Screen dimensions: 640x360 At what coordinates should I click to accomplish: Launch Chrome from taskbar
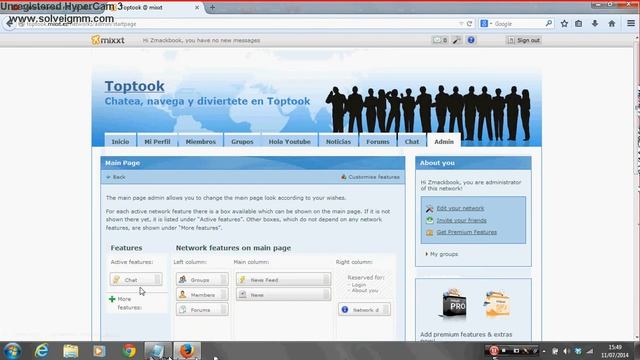click(129, 351)
